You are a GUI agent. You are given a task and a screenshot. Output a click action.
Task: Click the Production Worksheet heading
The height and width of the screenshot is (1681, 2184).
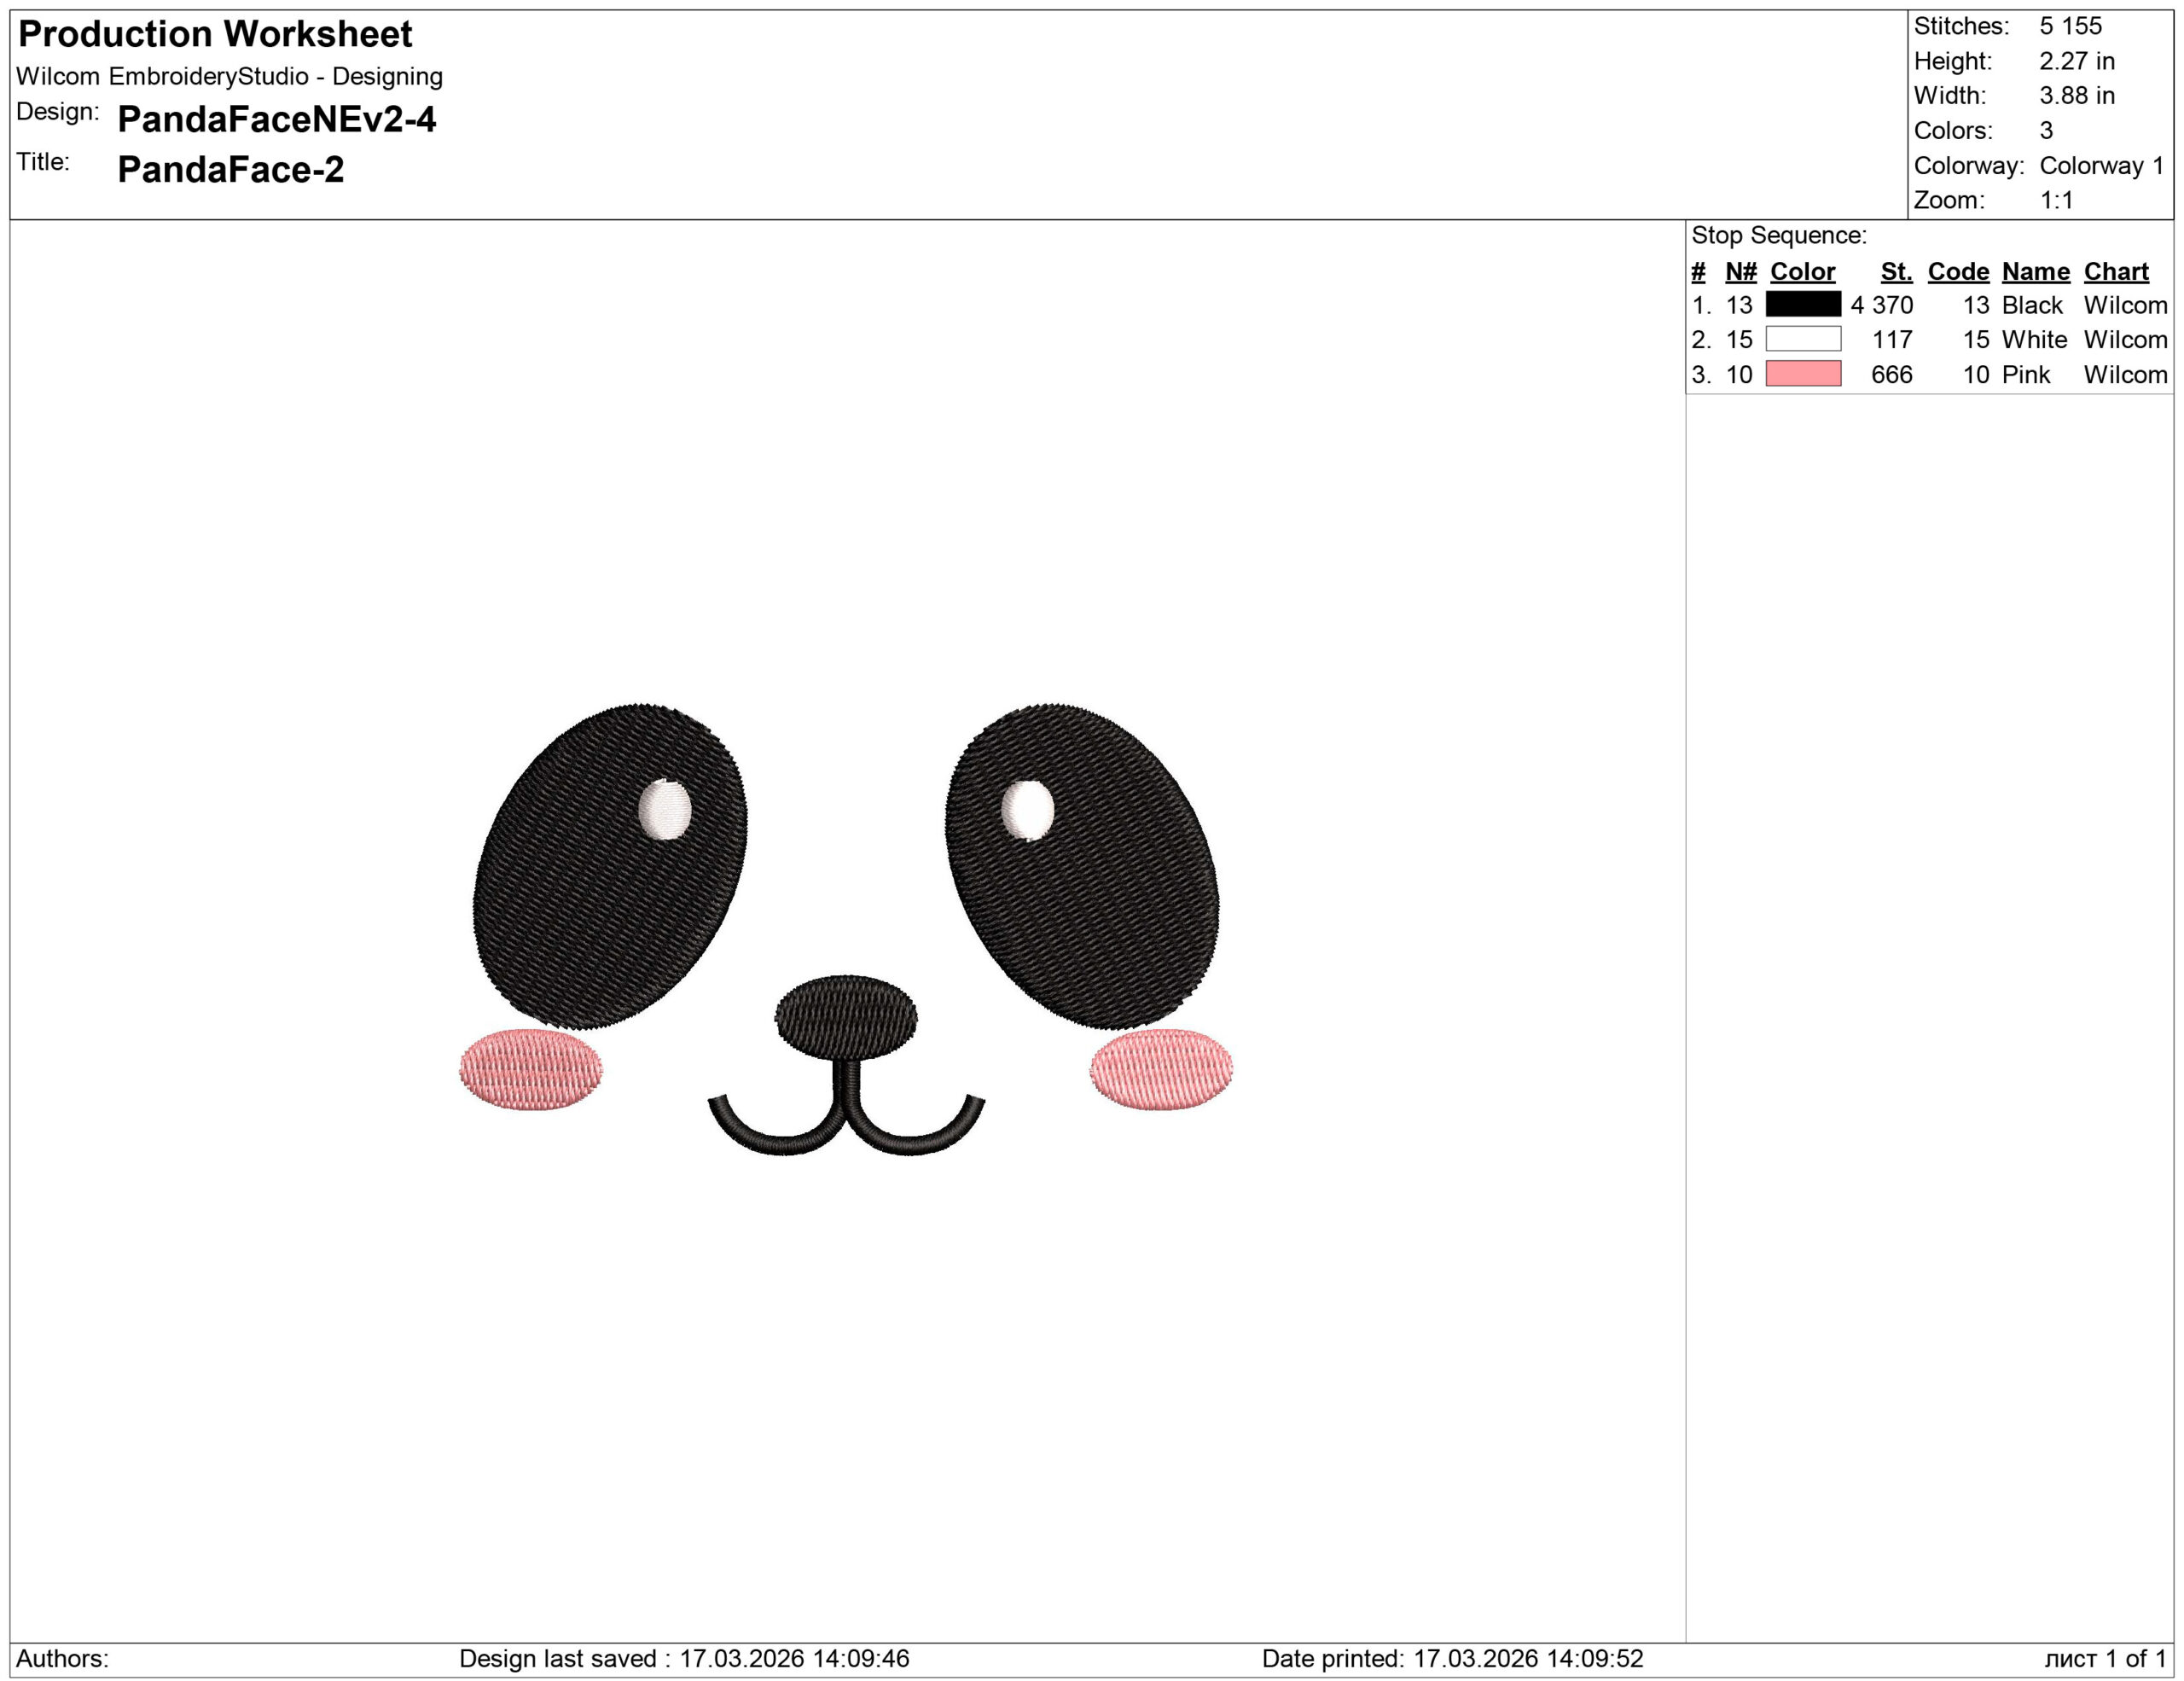coord(215,34)
